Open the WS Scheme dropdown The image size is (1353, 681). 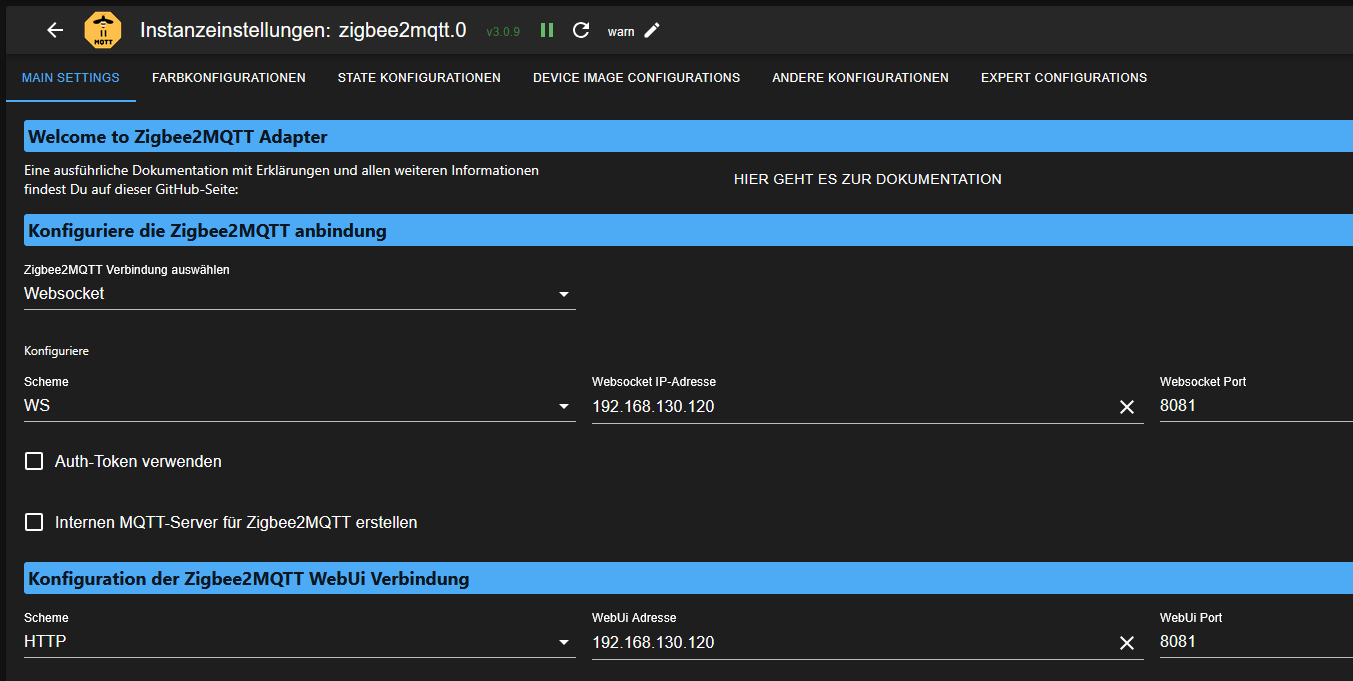[x=299, y=406]
